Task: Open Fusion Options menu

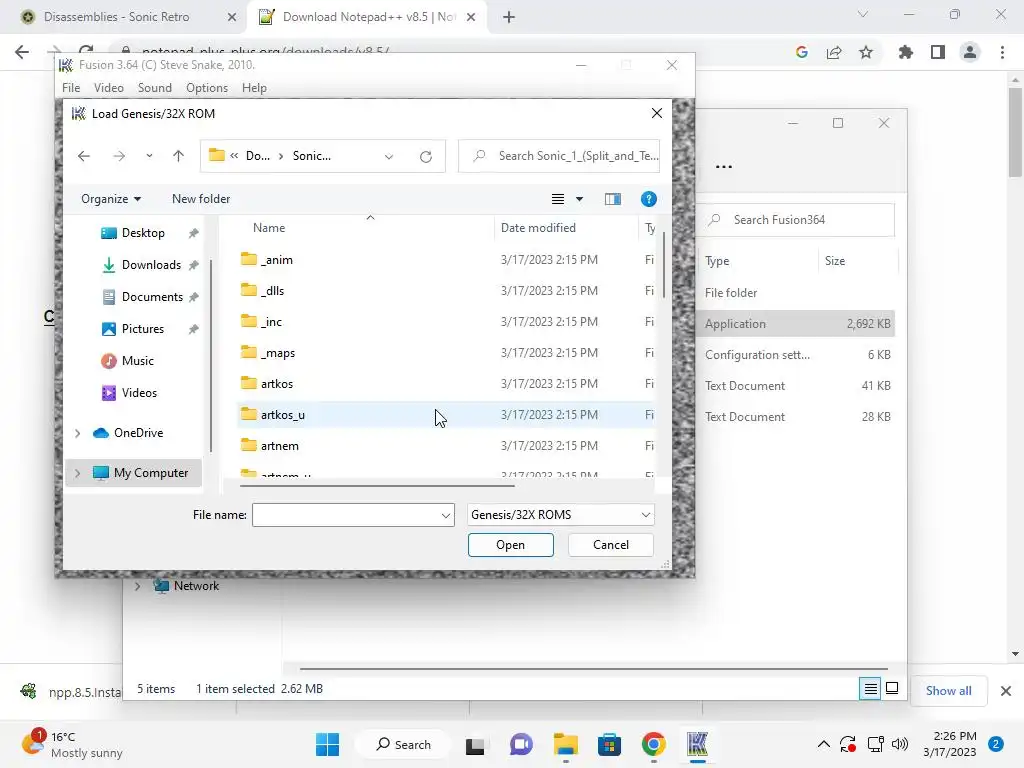Action: click(207, 88)
